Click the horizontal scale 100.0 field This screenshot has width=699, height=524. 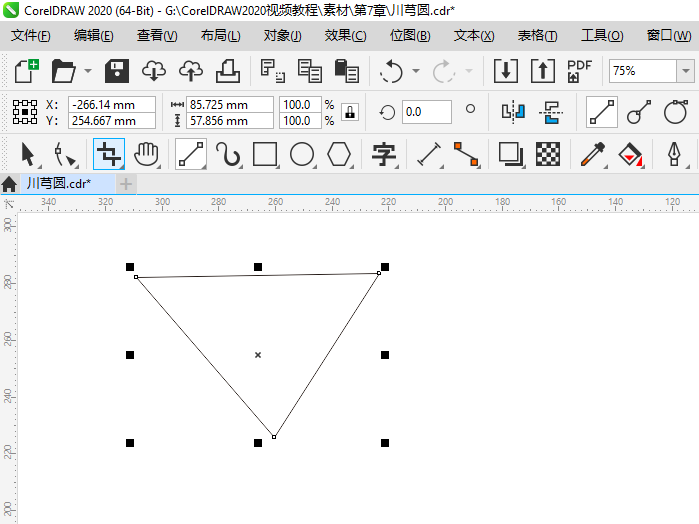(300, 105)
